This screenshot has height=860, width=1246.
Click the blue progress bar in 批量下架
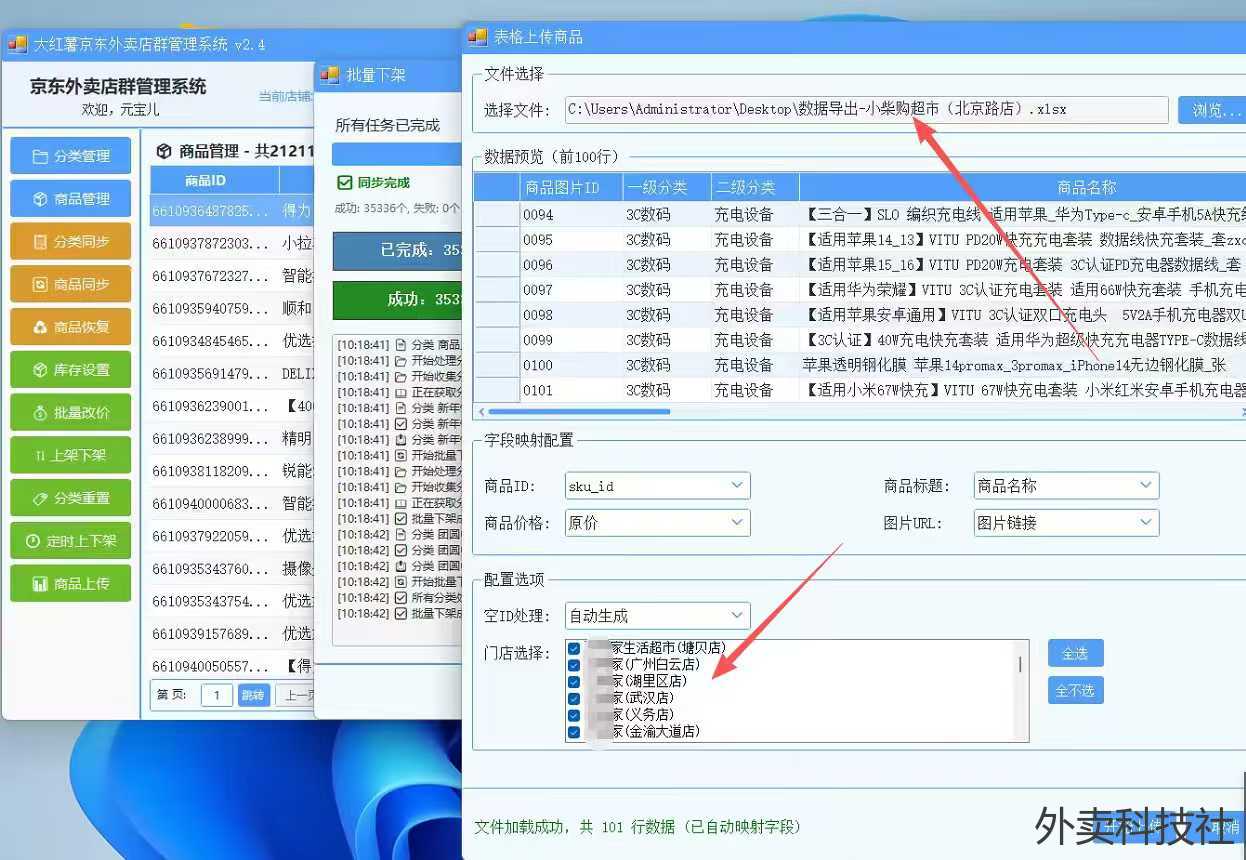396,154
